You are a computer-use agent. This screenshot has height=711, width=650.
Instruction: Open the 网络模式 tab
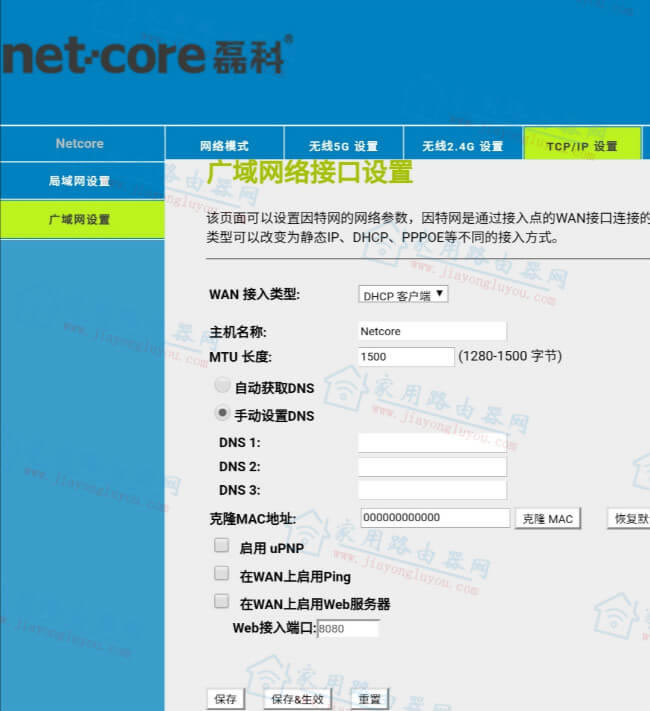coord(225,144)
